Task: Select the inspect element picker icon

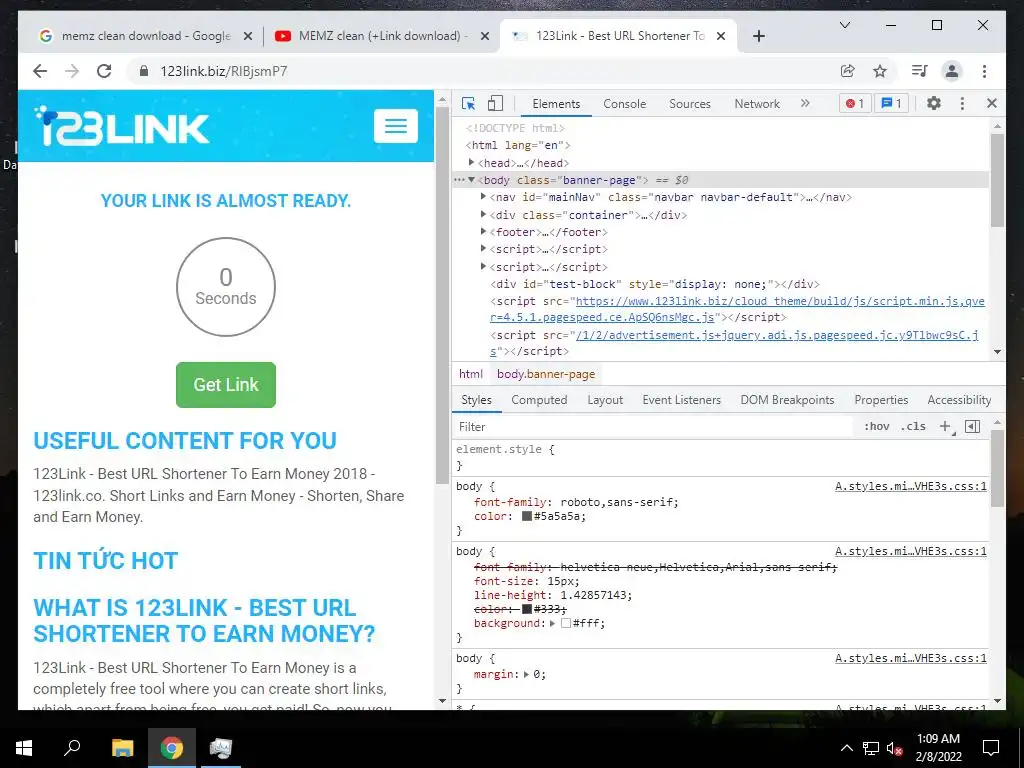Action: pos(468,103)
